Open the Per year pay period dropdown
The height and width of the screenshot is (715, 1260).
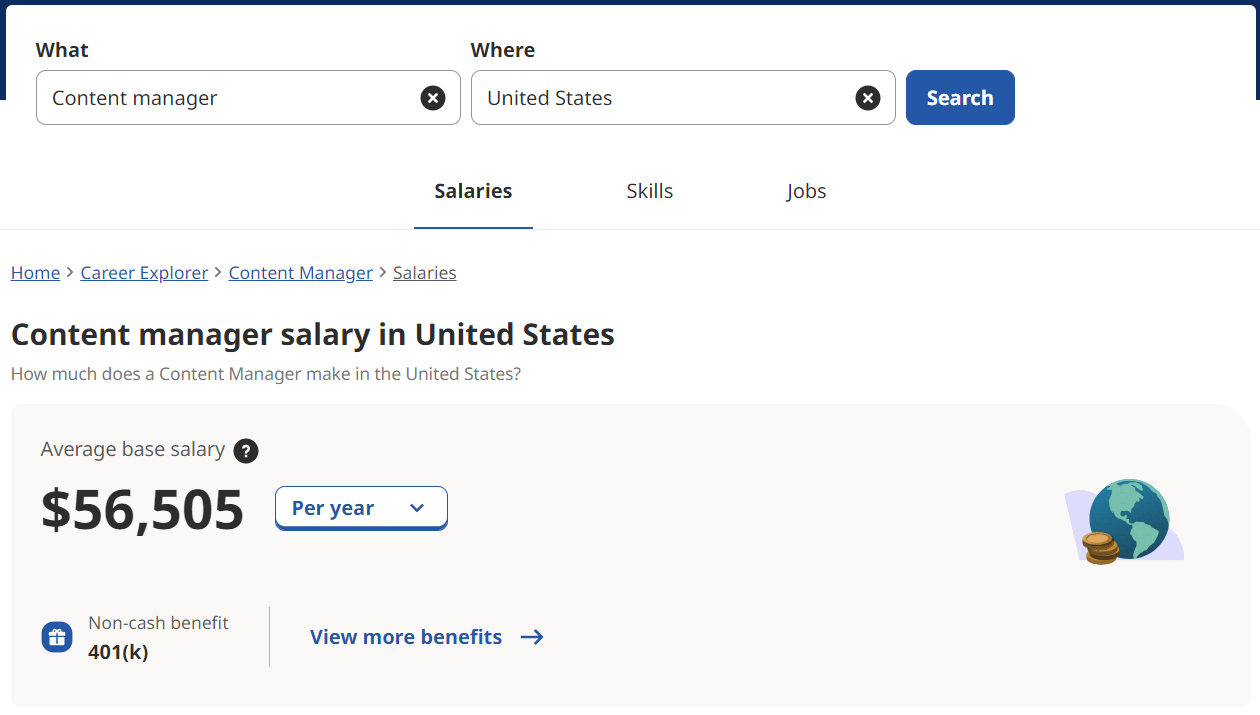pyautogui.click(x=361, y=508)
